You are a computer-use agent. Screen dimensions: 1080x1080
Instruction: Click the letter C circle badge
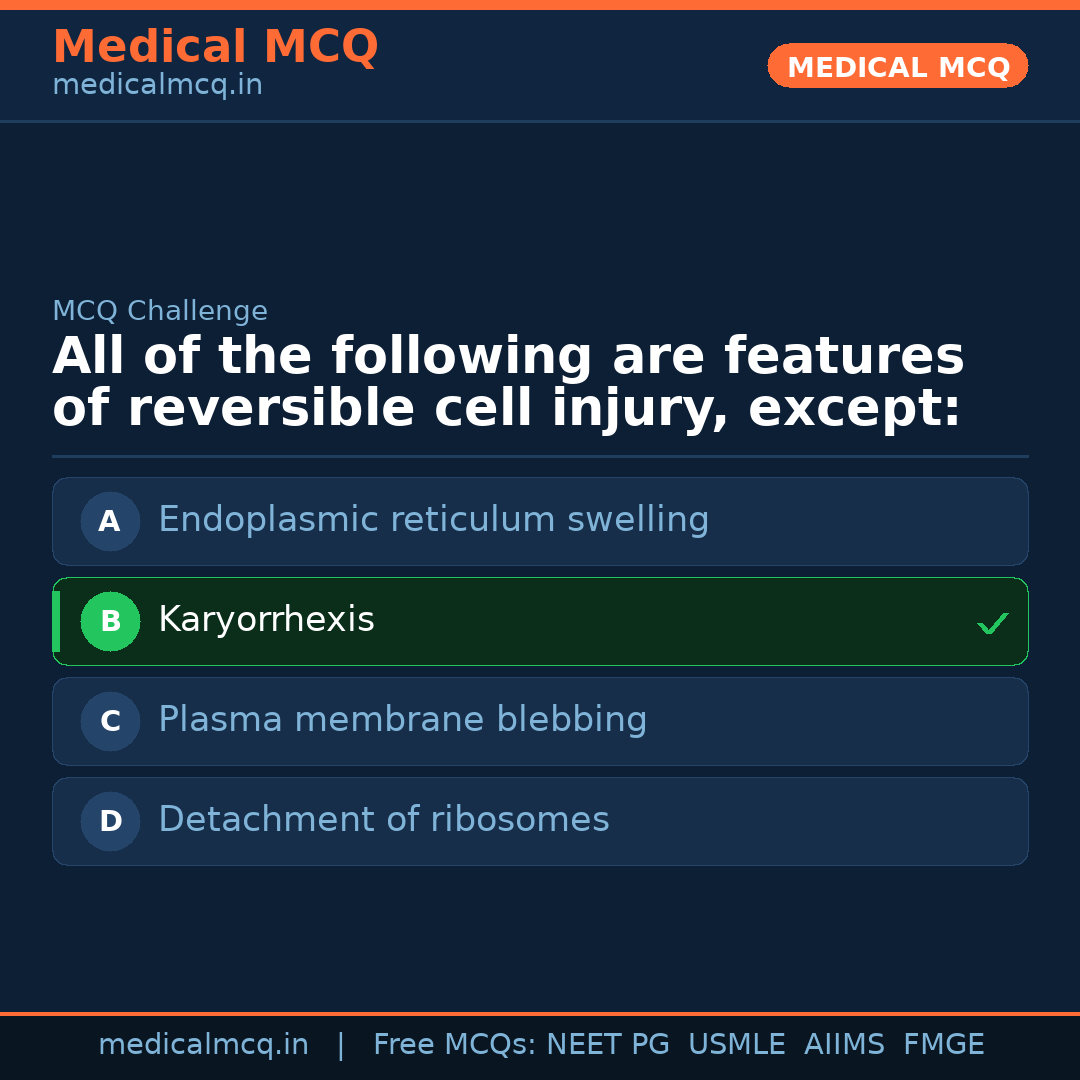(x=110, y=721)
